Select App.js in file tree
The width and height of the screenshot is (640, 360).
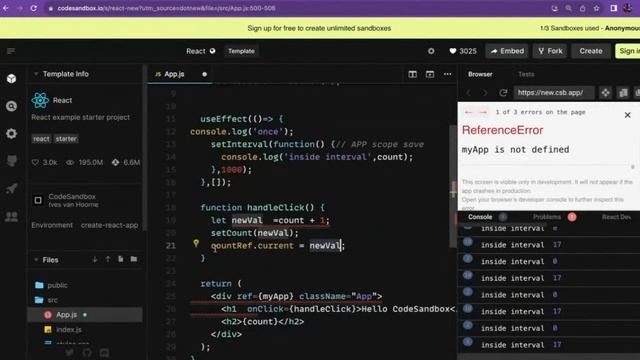click(85, 315)
